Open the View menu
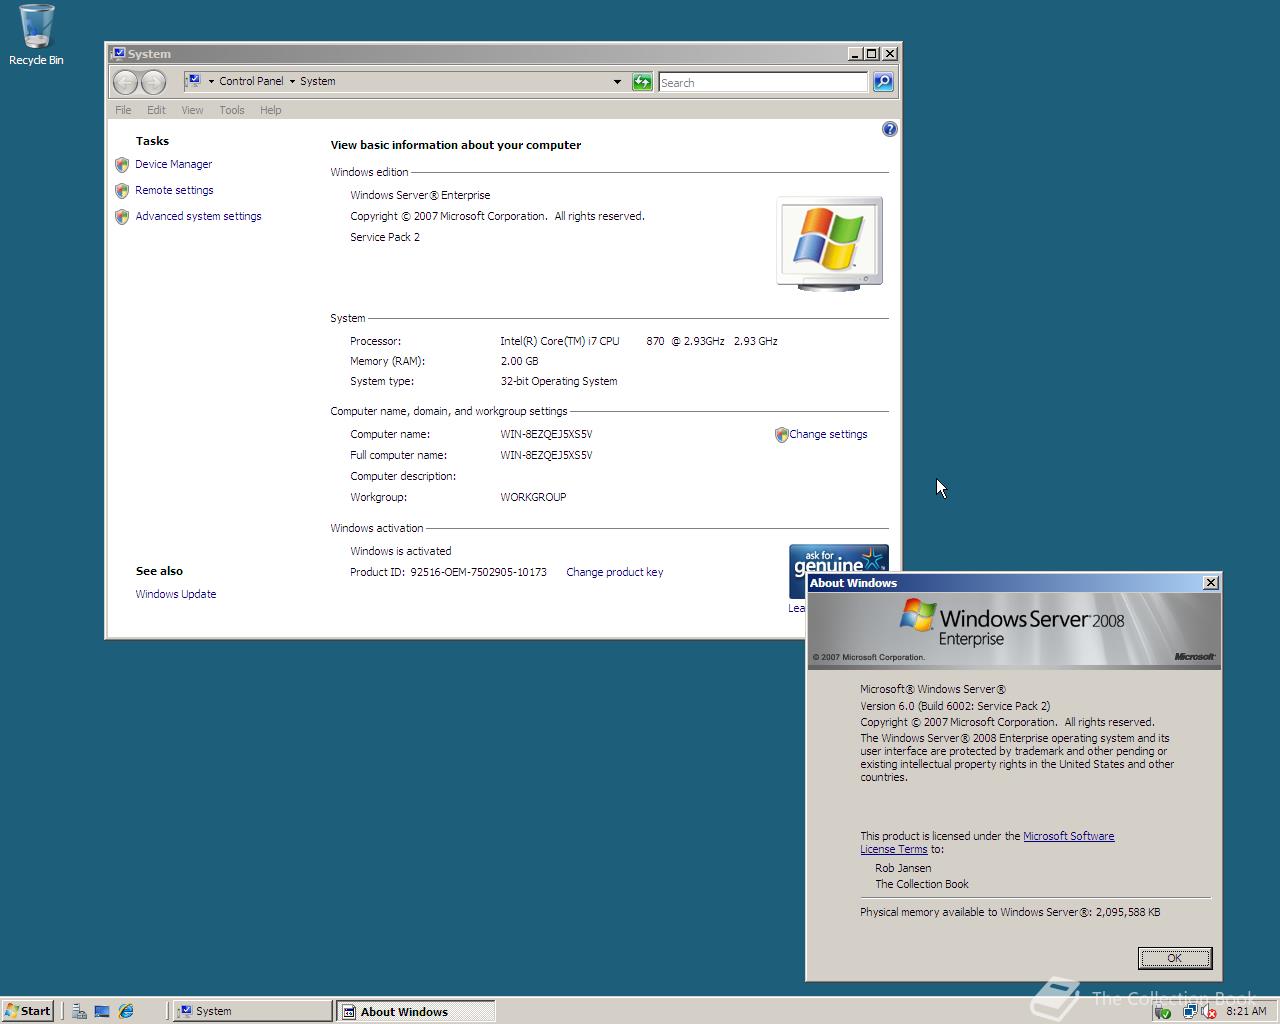This screenshot has width=1280, height=1024. click(x=192, y=110)
